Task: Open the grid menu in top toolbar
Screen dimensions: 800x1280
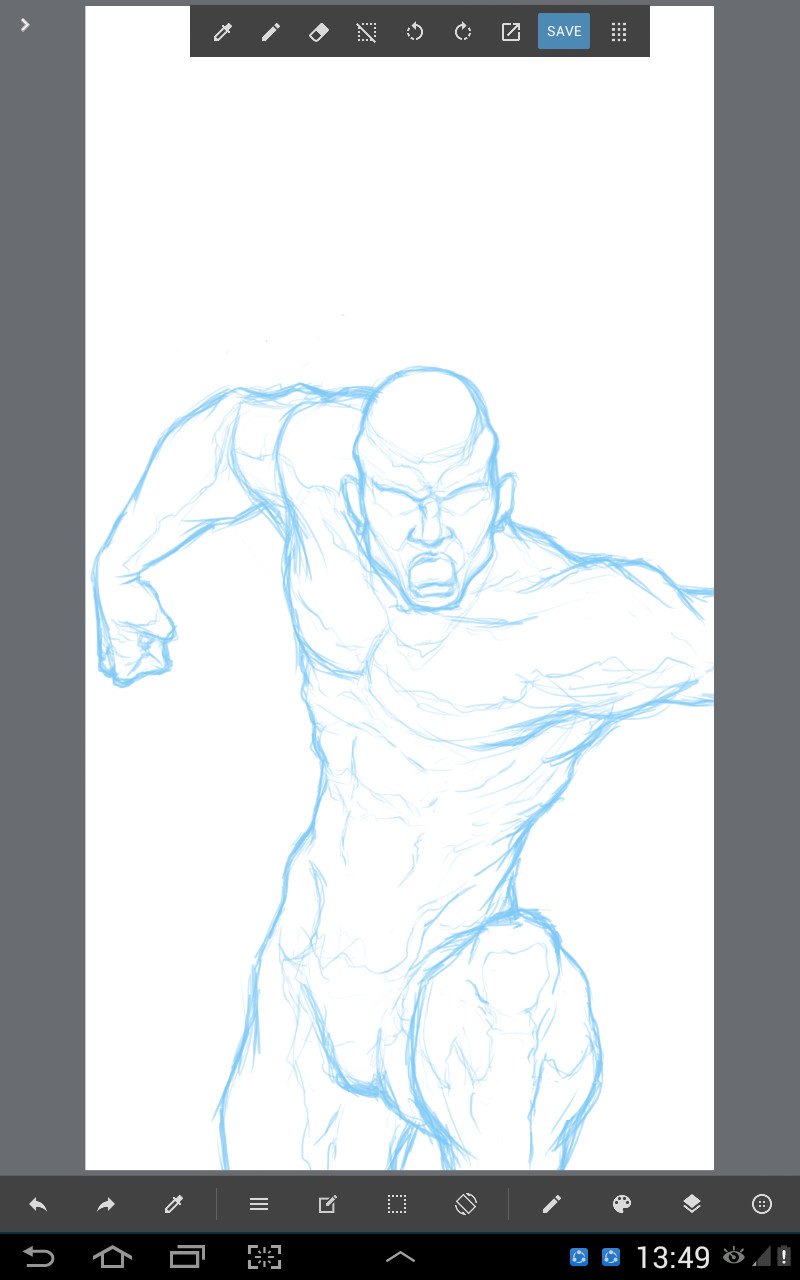Action: (x=618, y=32)
